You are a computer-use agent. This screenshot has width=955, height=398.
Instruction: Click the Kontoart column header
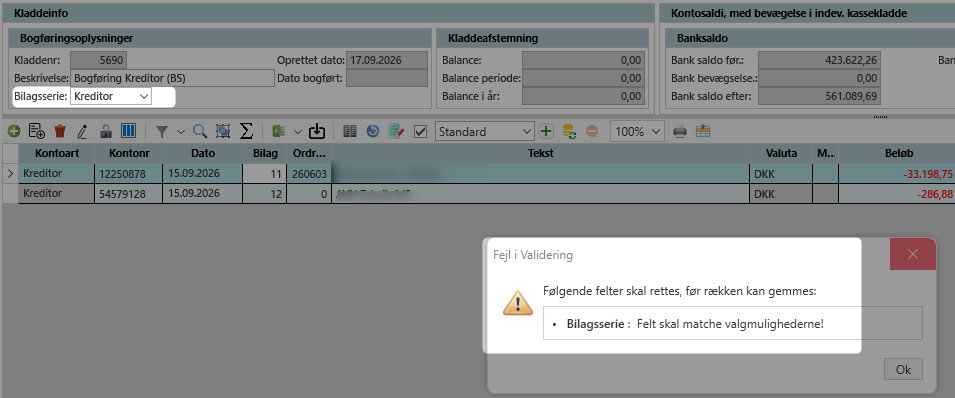(57, 154)
